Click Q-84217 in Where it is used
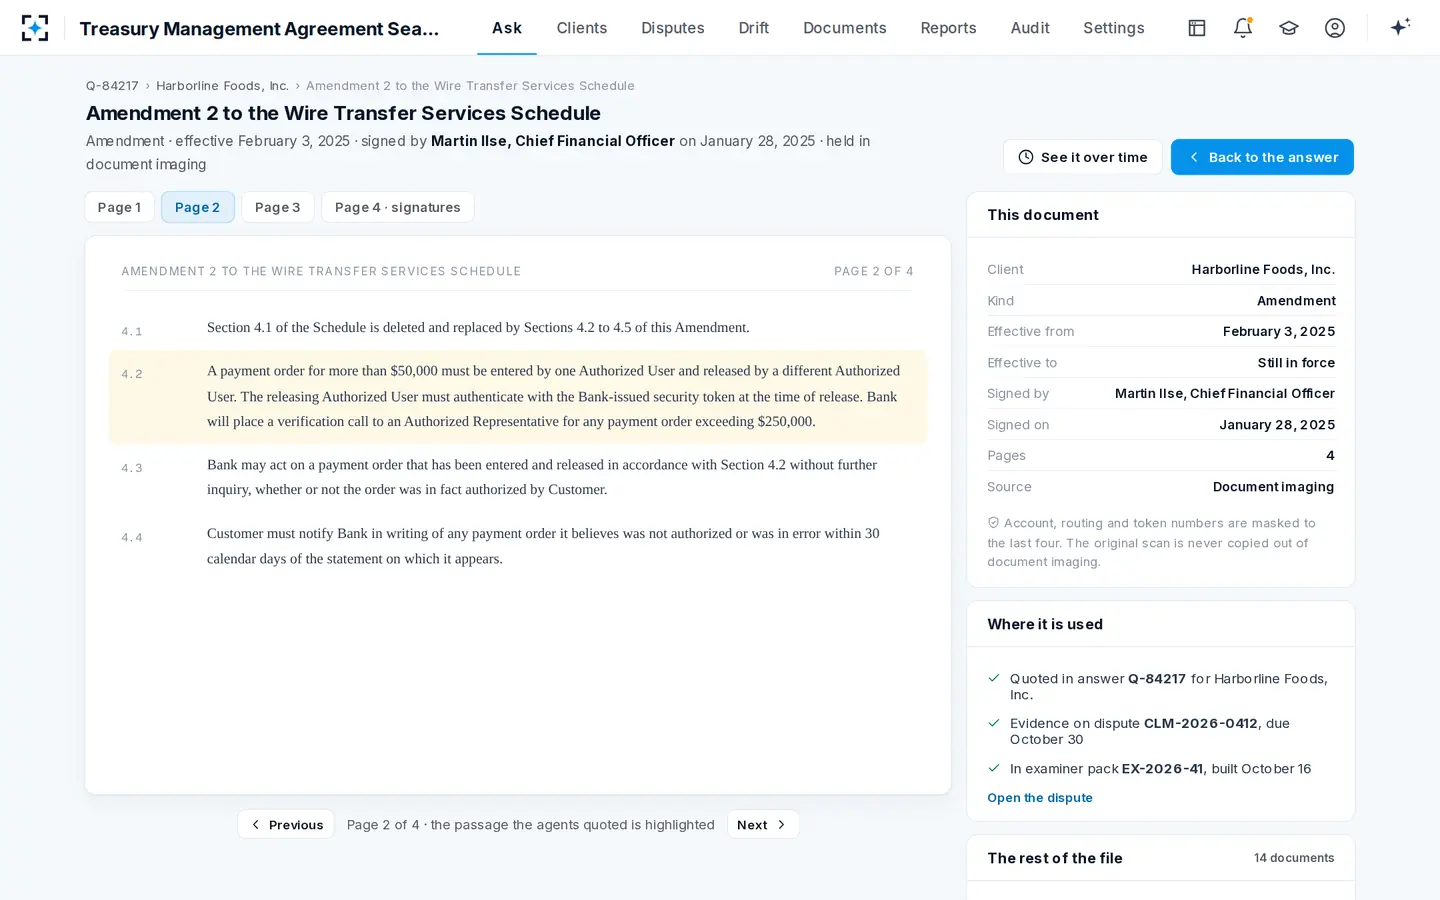 pos(1157,678)
